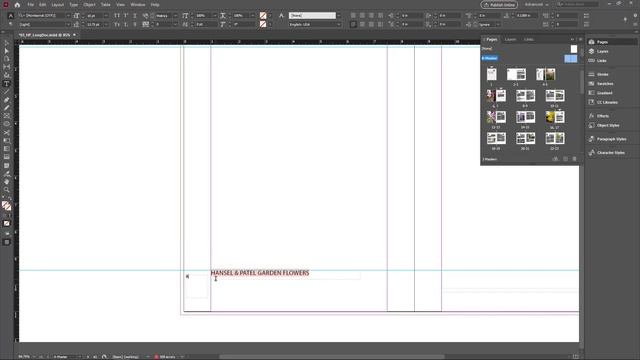The image size is (640, 360).
Task: Switch to Paragraph Formatting Controls
Action: (11, 24)
